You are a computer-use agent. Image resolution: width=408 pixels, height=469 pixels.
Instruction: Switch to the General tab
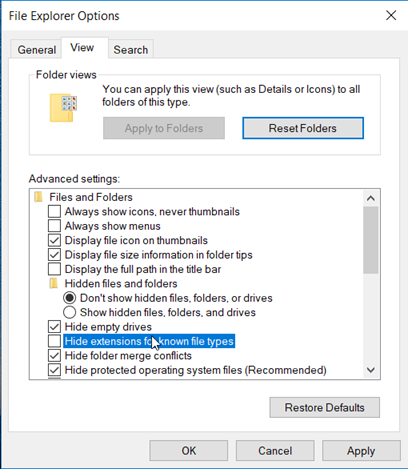(36, 50)
